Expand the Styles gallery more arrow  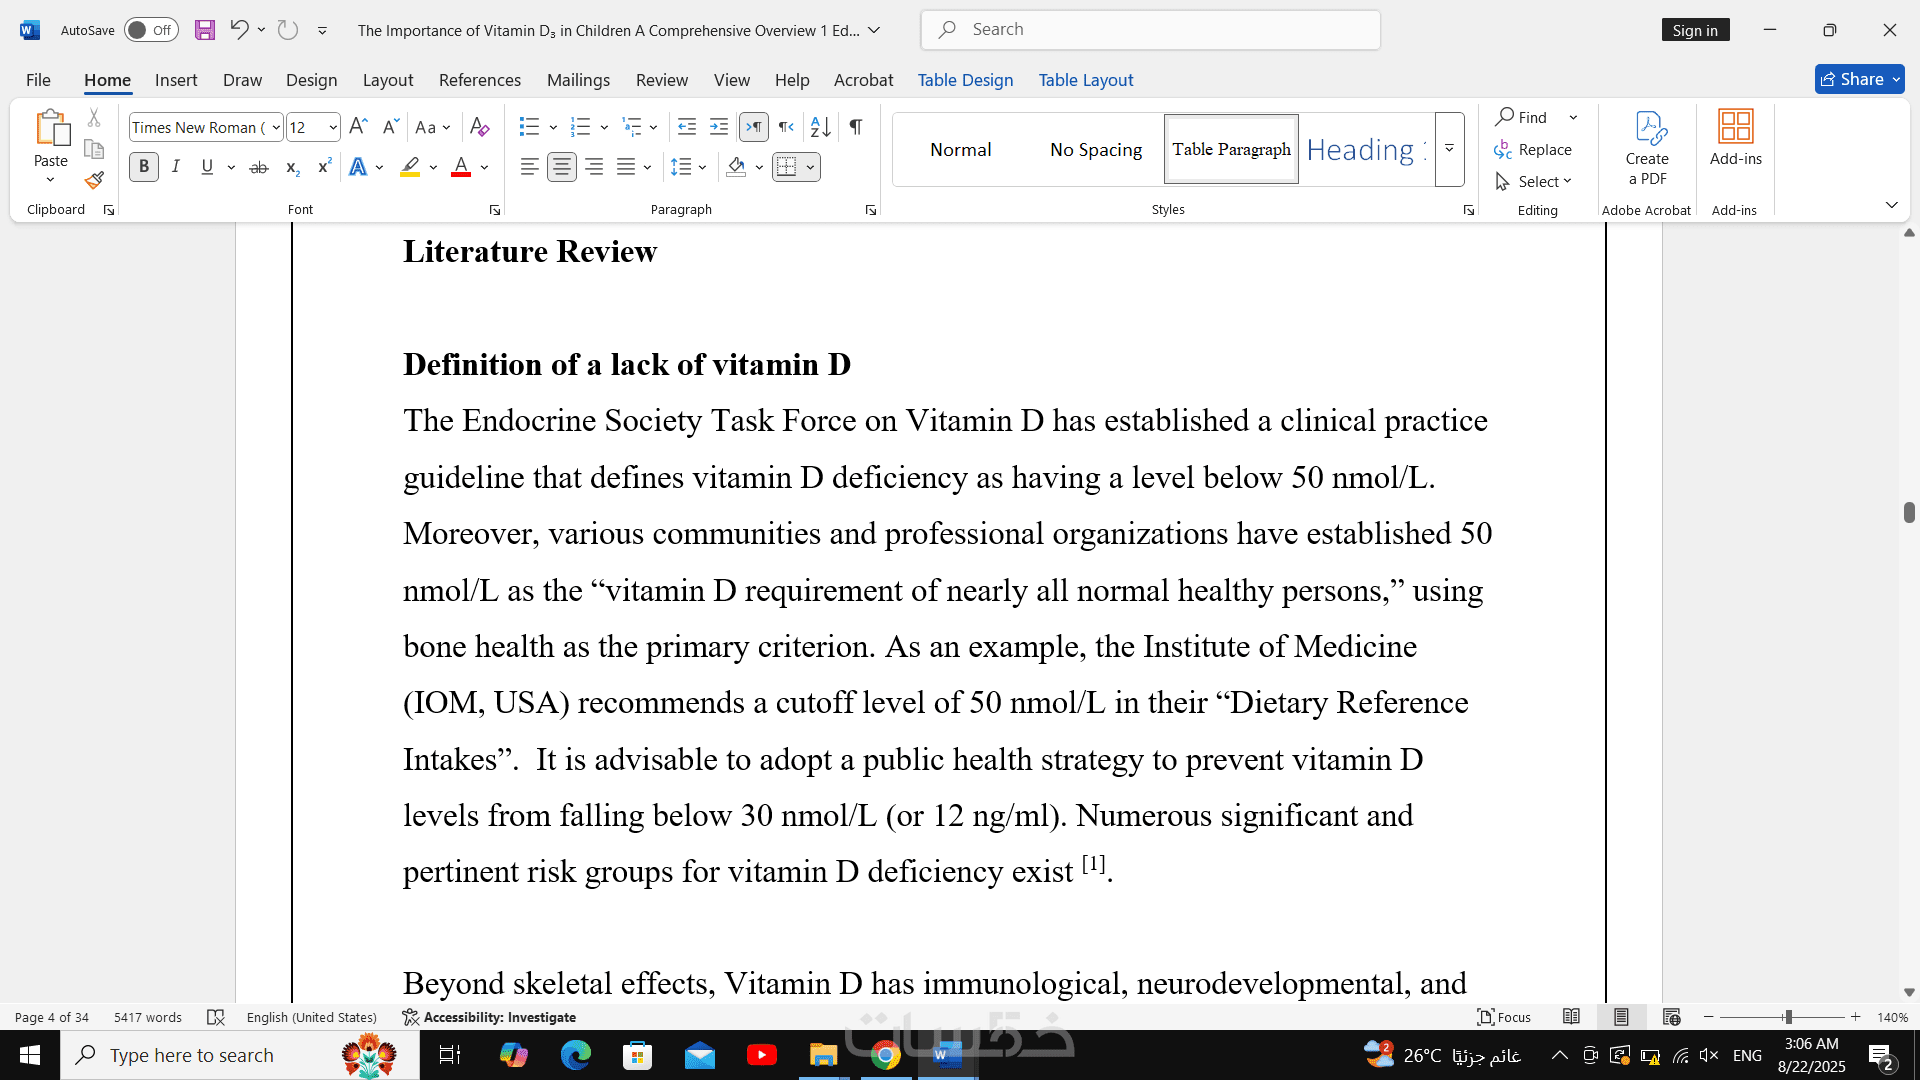click(1449, 149)
